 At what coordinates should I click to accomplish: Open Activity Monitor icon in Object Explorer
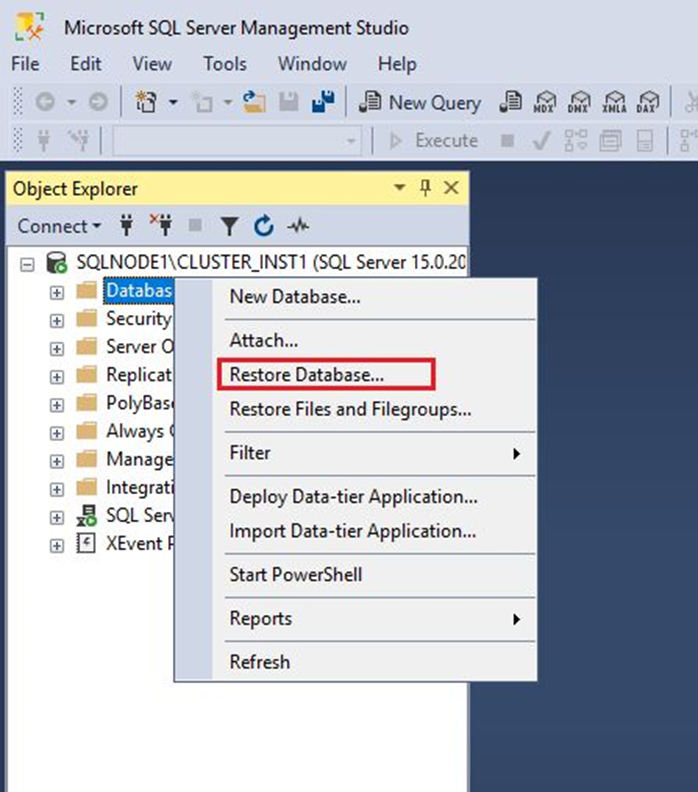pyautogui.click(x=297, y=226)
